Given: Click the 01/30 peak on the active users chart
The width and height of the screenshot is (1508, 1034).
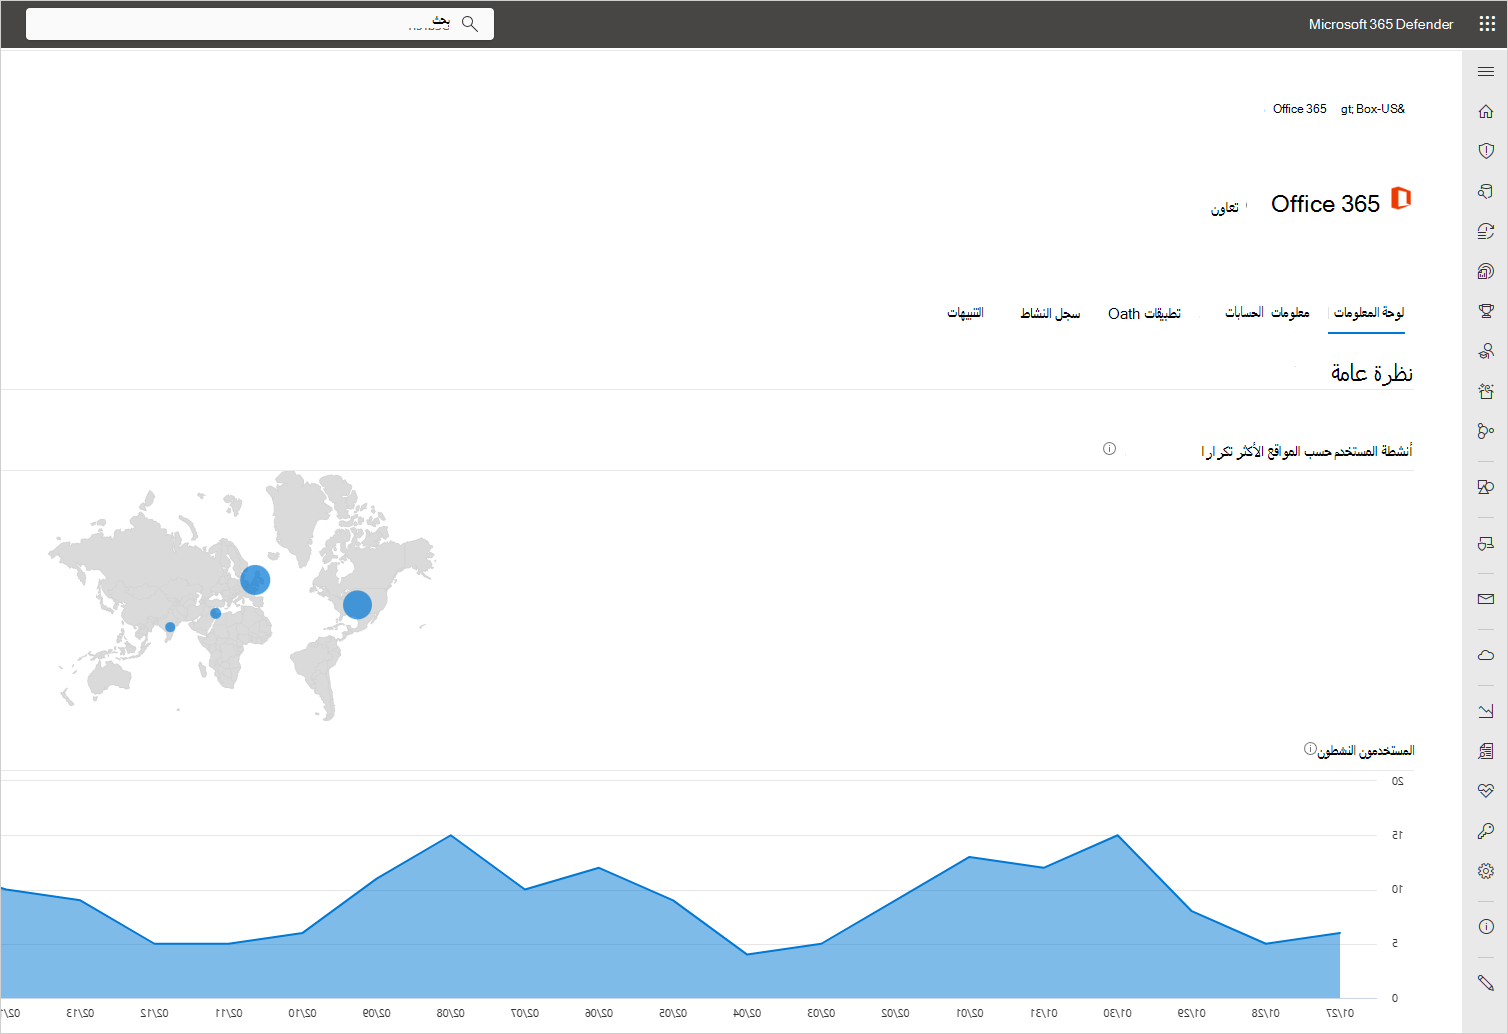Looking at the screenshot, I should tap(1117, 835).
